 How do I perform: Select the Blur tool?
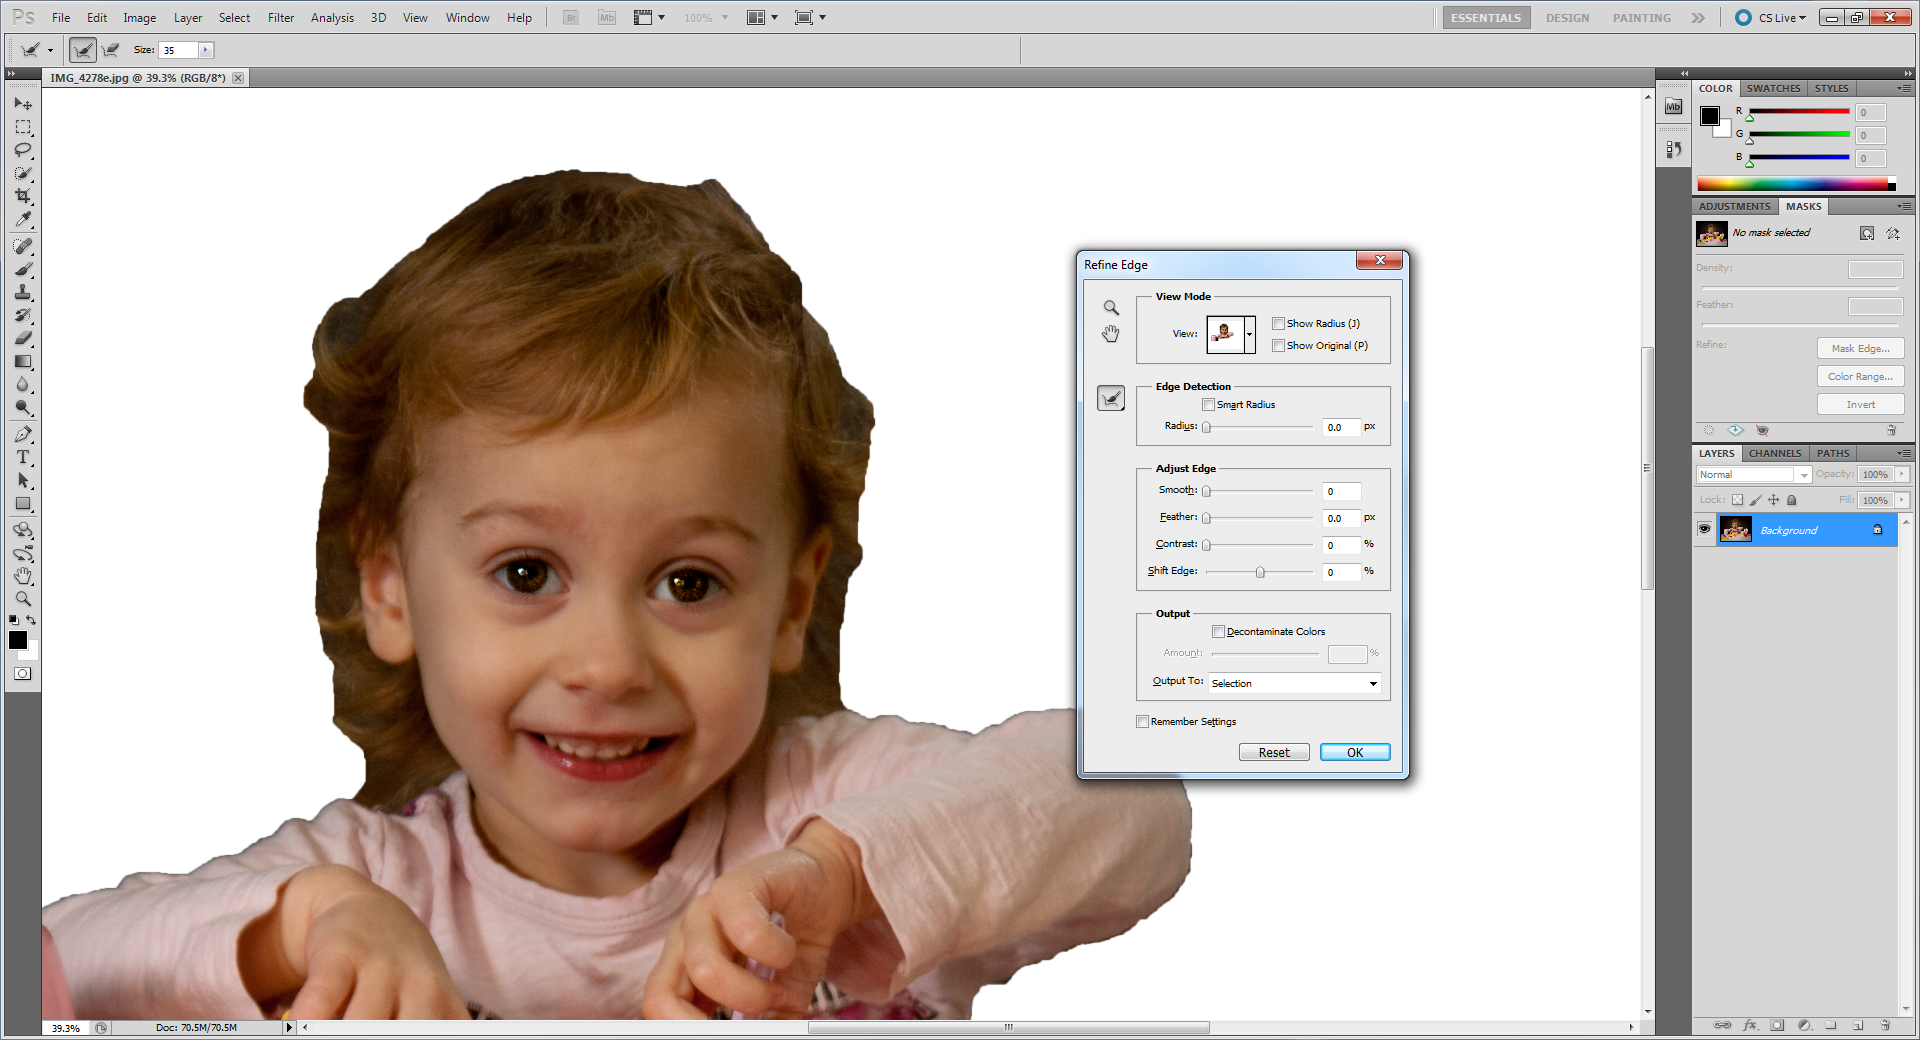[23, 384]
